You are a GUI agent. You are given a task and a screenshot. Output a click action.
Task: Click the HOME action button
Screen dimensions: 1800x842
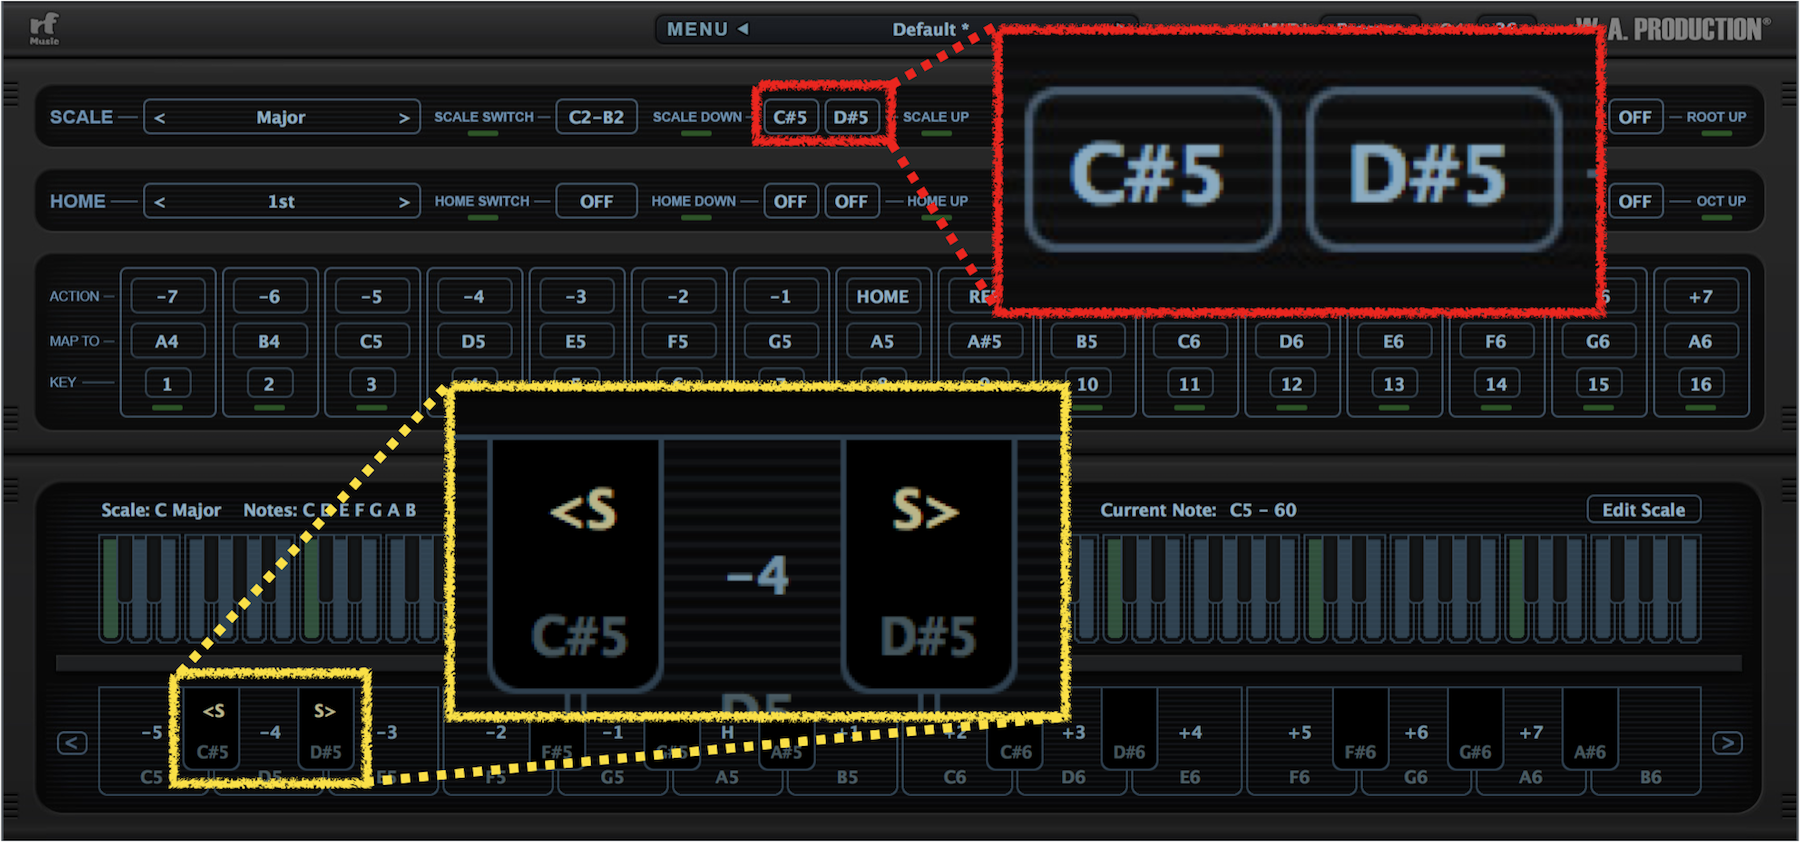pos(882,296)
